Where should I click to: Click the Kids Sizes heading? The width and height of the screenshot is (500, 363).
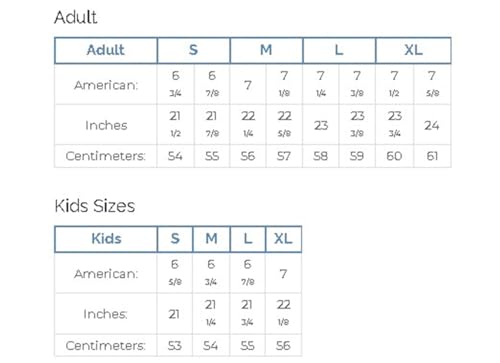95,206
